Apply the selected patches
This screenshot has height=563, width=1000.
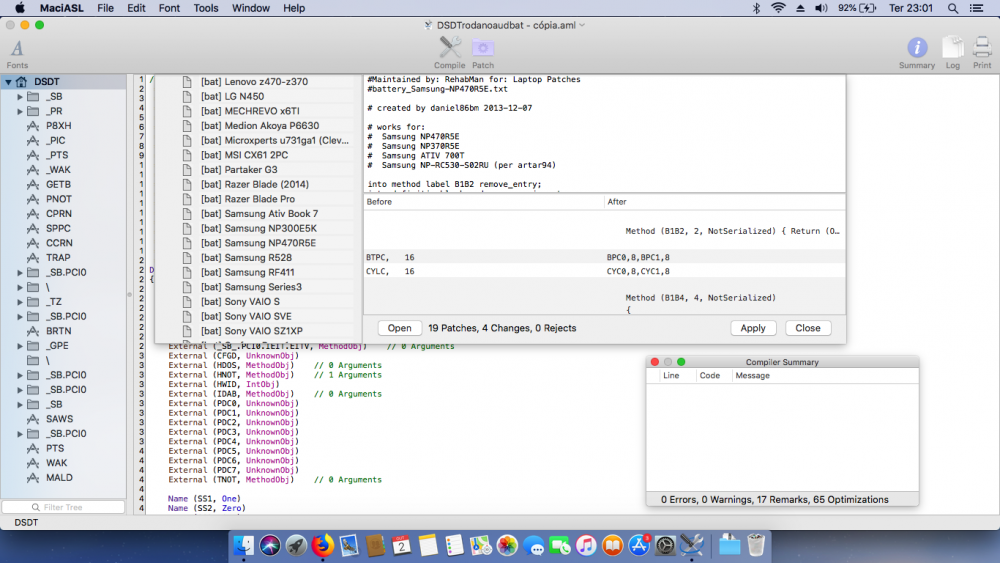pyautogui.click(x=753, y=328)
